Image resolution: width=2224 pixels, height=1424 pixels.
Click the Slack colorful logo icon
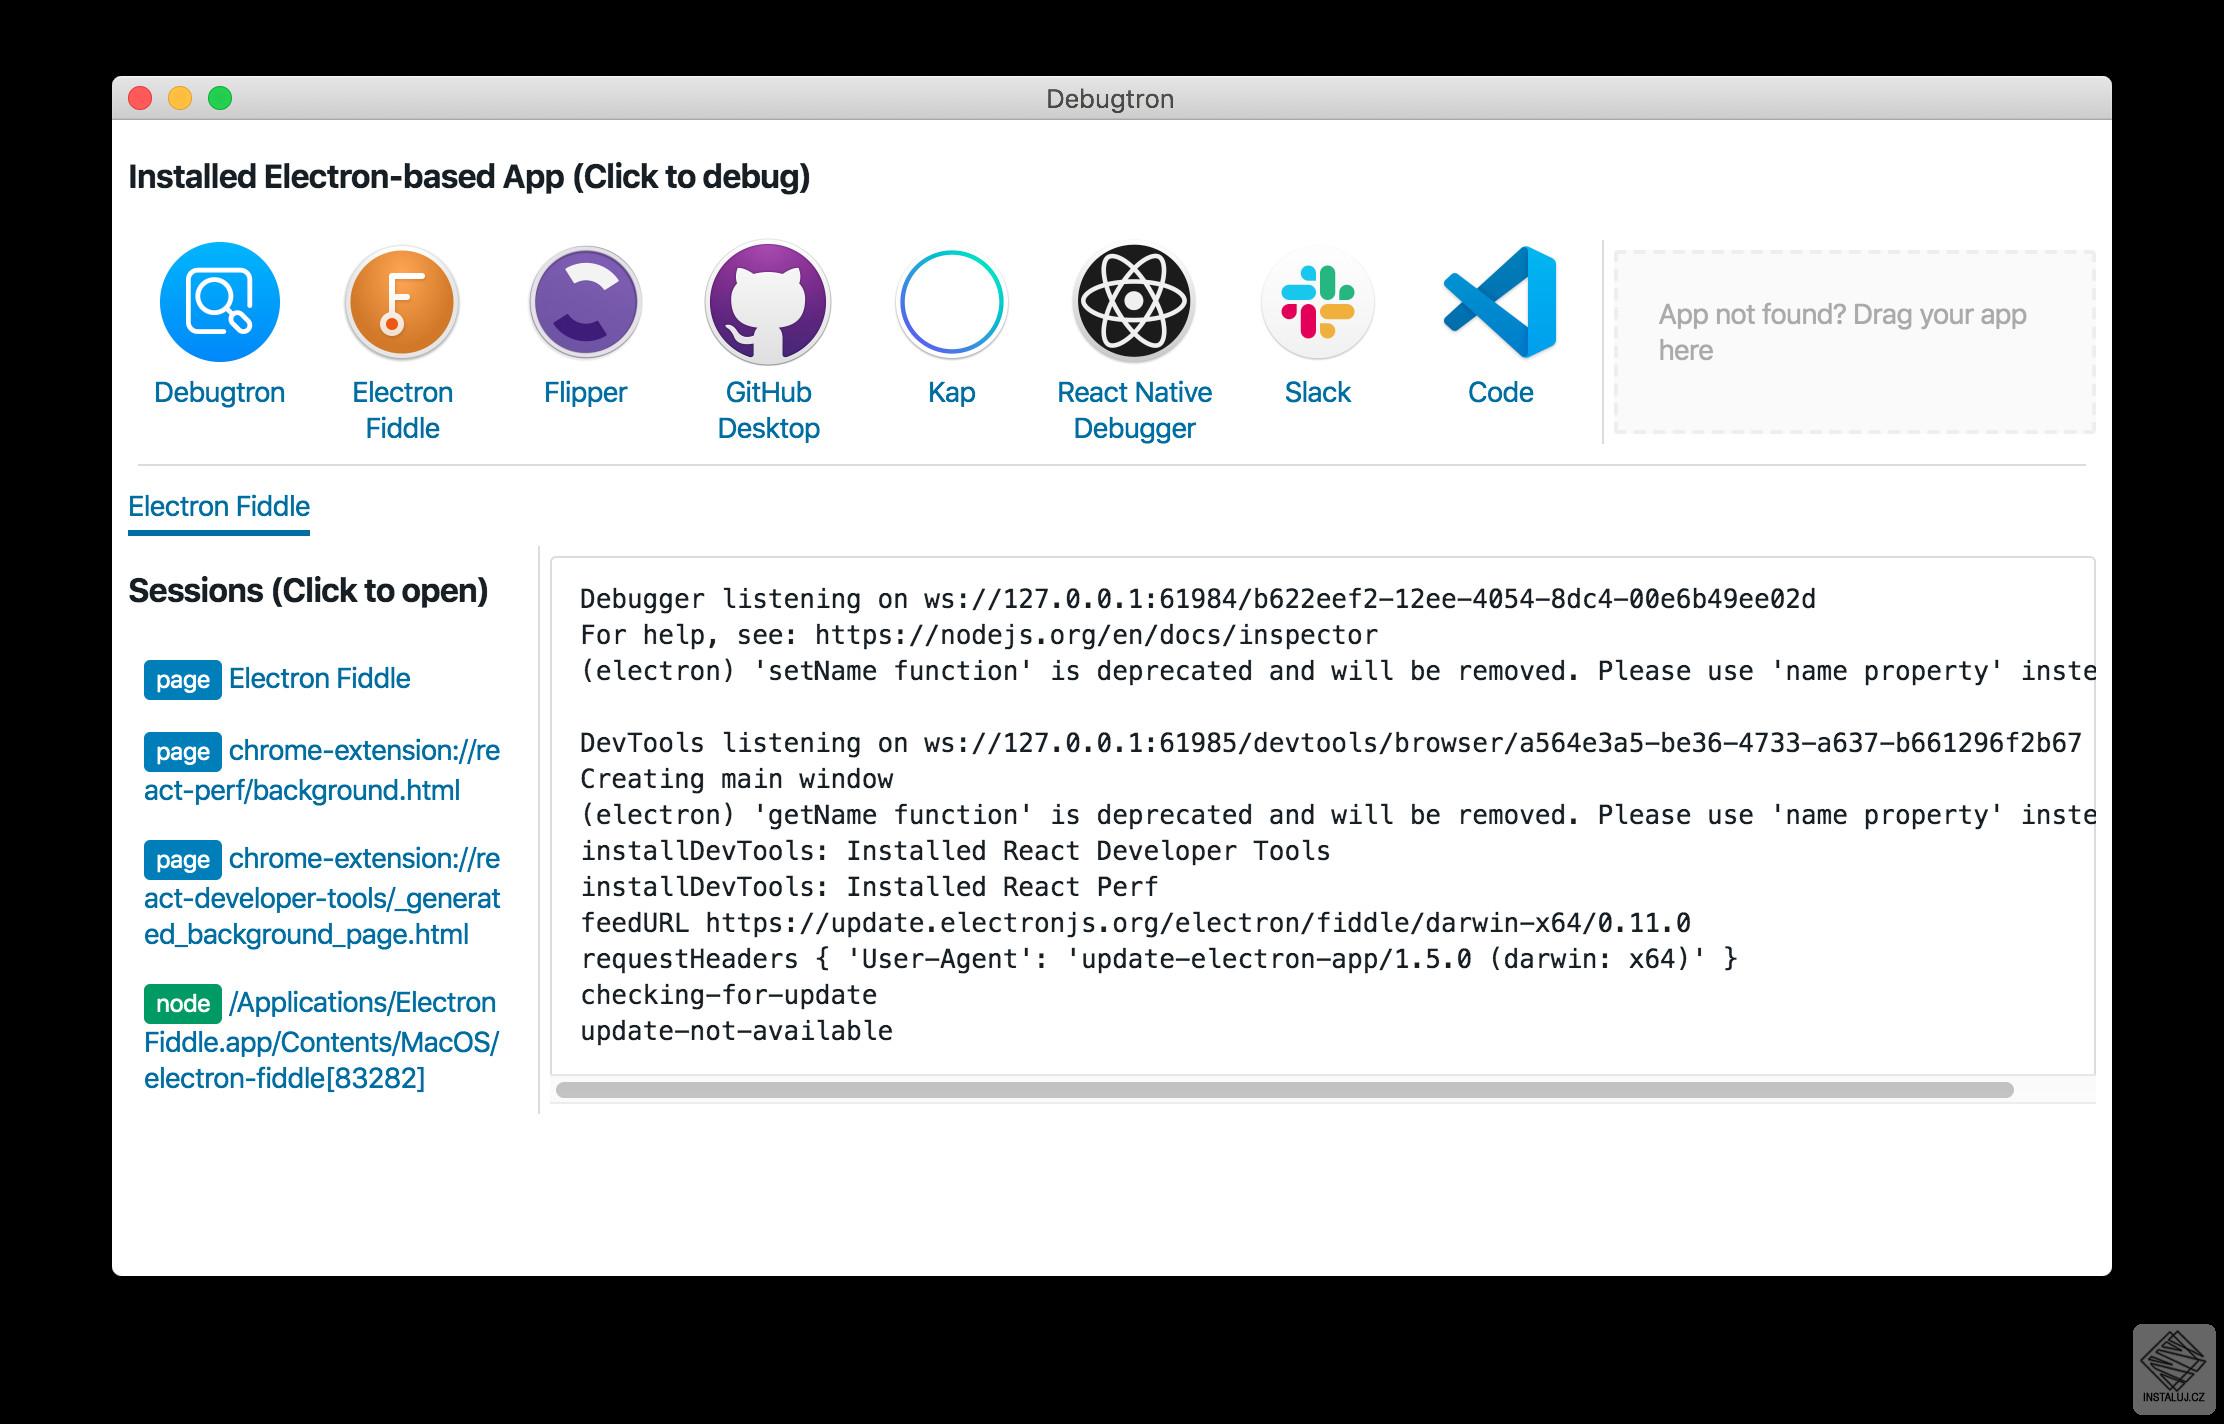[x=1317, y=302]
